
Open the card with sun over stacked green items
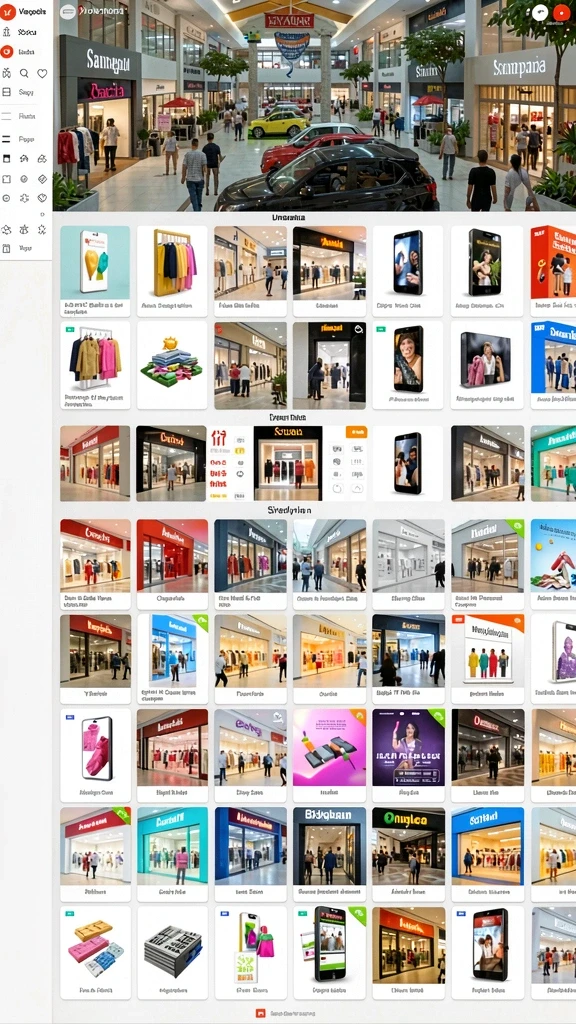[172, 365]
